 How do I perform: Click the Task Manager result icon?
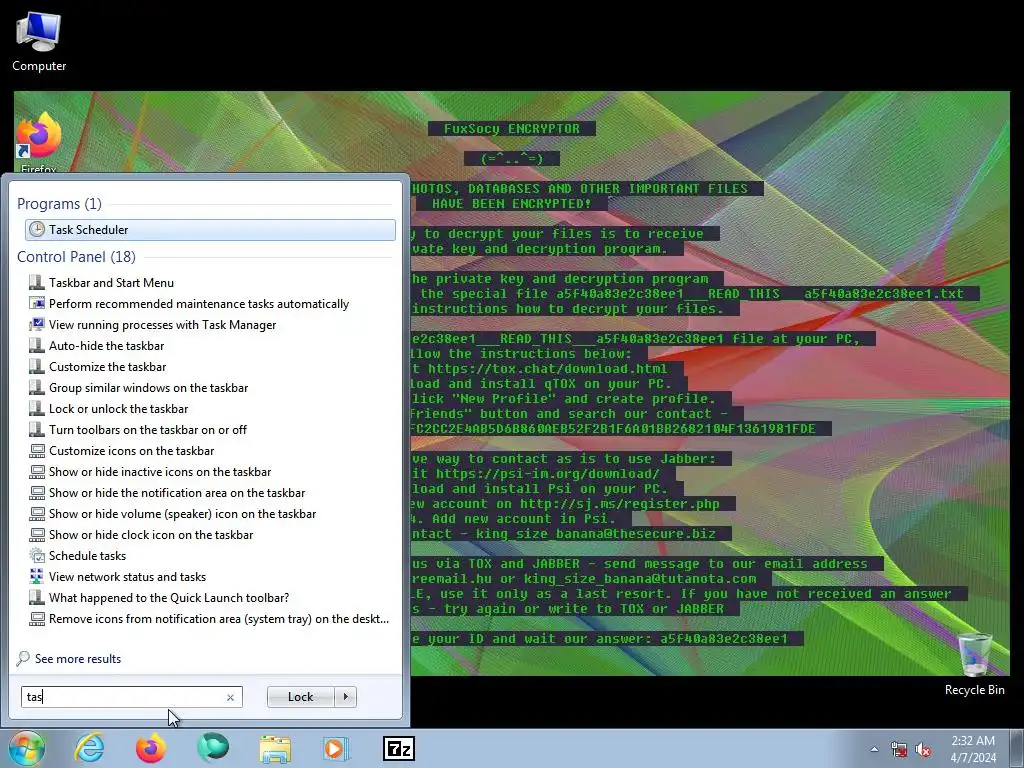37,325
